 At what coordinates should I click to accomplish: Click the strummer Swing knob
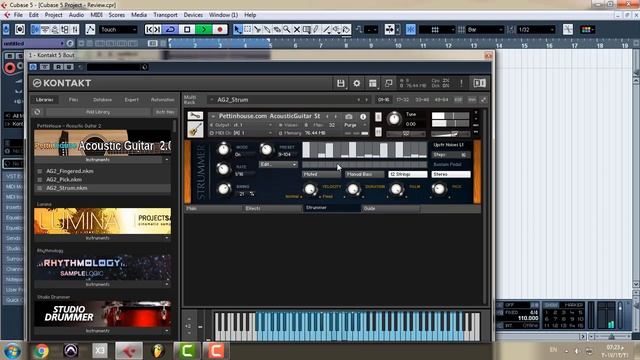point(224,189)
